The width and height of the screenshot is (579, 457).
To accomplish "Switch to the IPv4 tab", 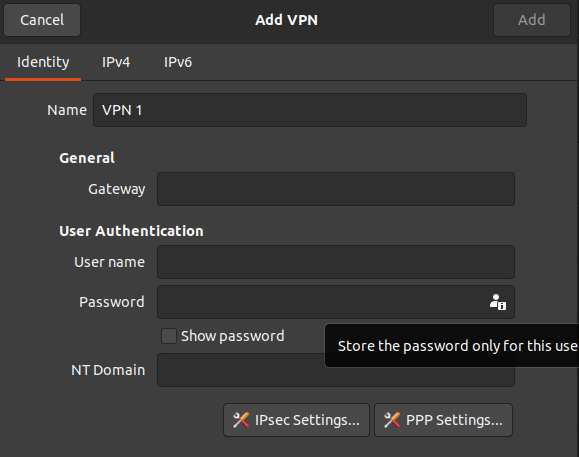I will click(x=116, y=62).
